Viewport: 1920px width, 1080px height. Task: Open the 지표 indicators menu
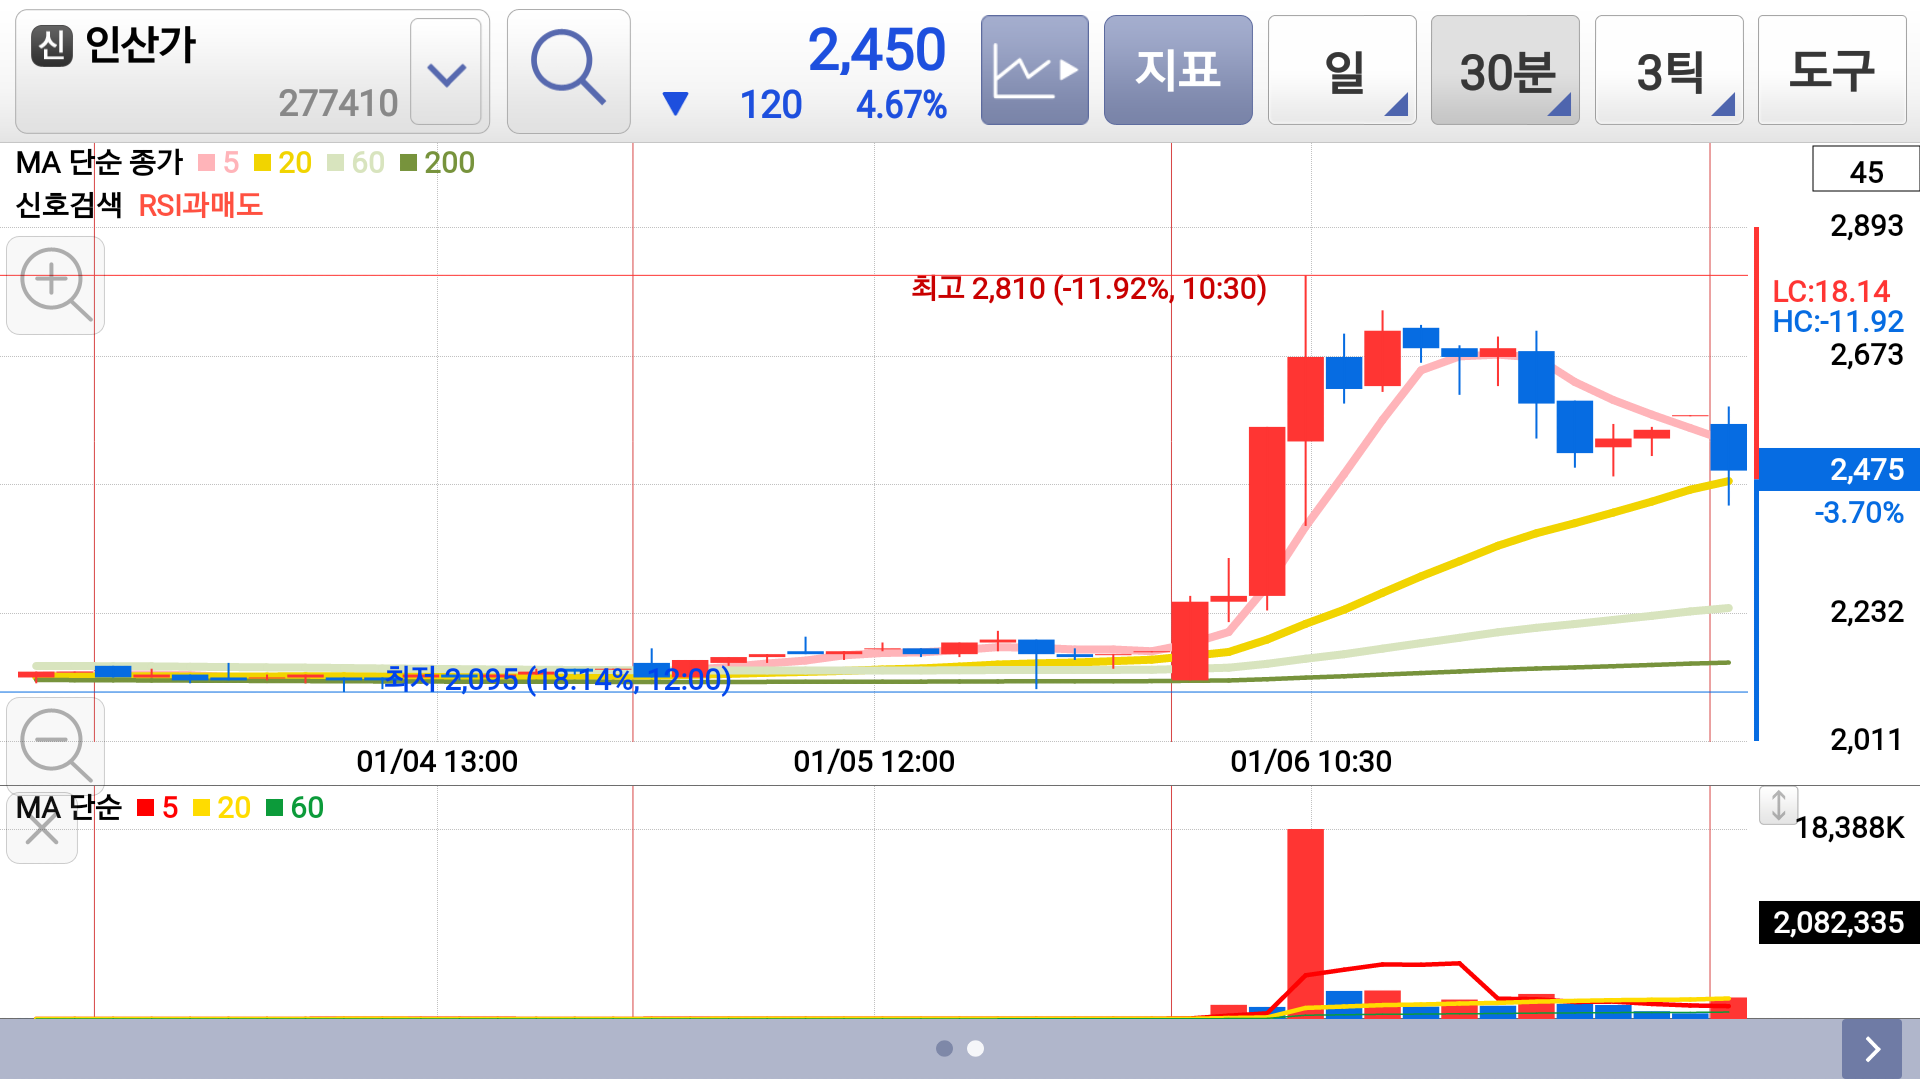pyautogui.click(x=1178, y=70)
